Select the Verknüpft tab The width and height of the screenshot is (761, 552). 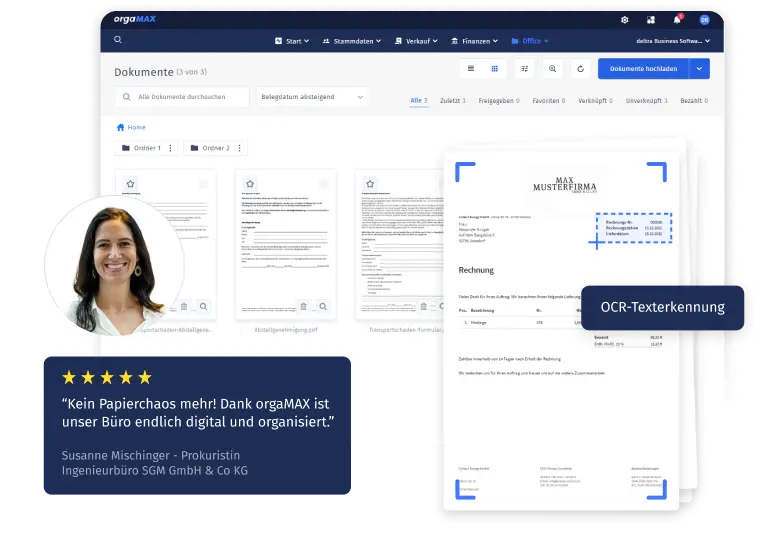point(595,100)
